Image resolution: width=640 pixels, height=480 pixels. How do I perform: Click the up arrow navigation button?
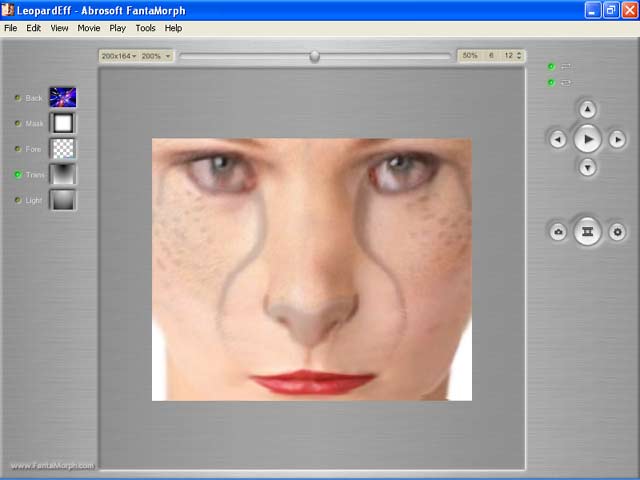pyautogui.click(x=588, y=110)
